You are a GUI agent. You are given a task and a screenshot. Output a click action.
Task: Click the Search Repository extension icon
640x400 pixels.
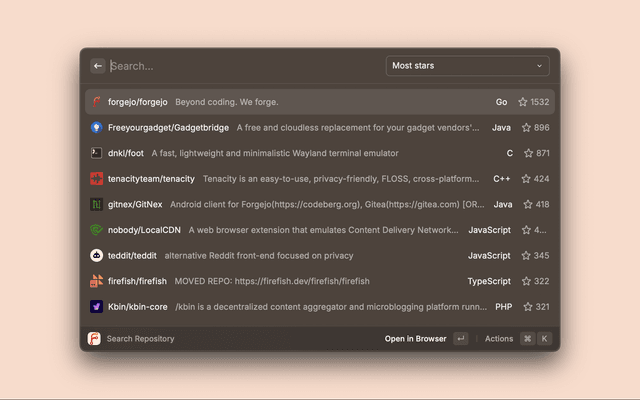pyautogui.click(x=94, y=339)
